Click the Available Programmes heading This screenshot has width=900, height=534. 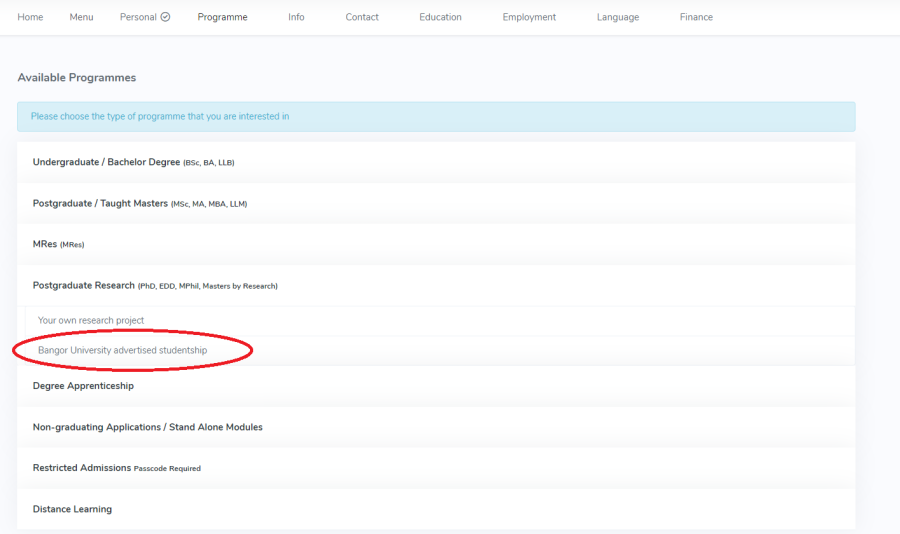pyautogui.click(x=76, y=78)
